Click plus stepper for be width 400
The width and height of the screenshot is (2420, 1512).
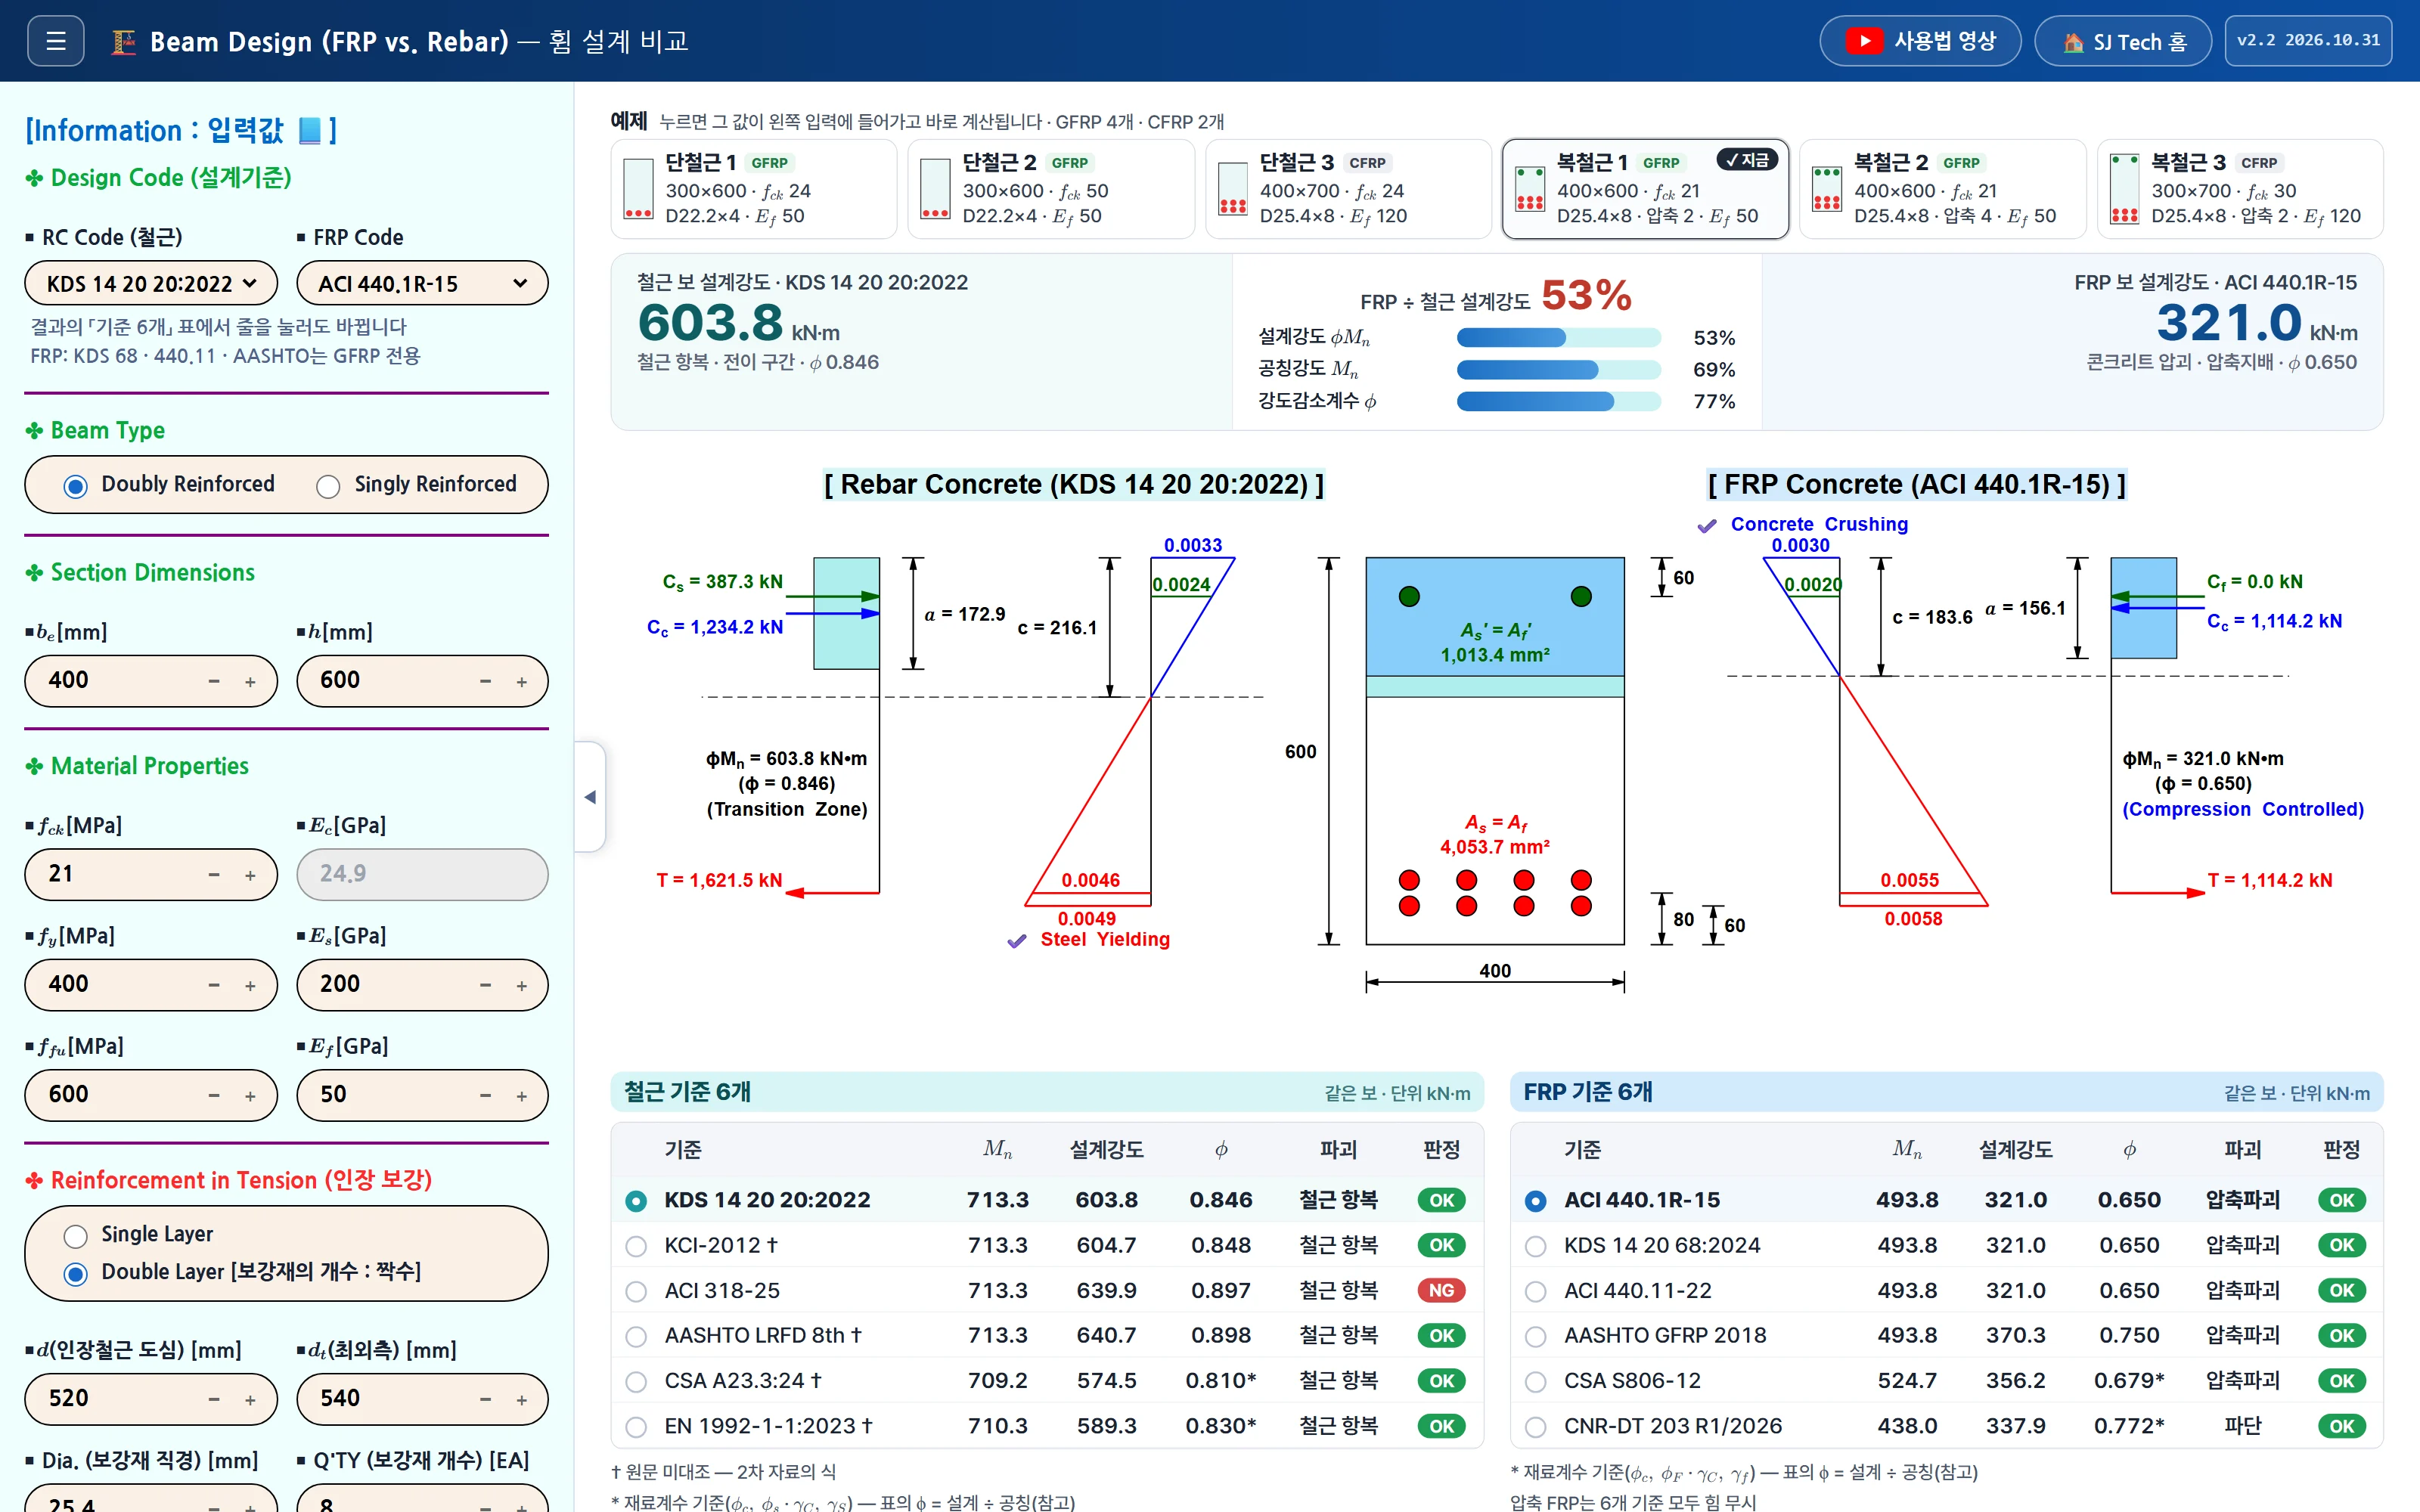click(250, 682)
